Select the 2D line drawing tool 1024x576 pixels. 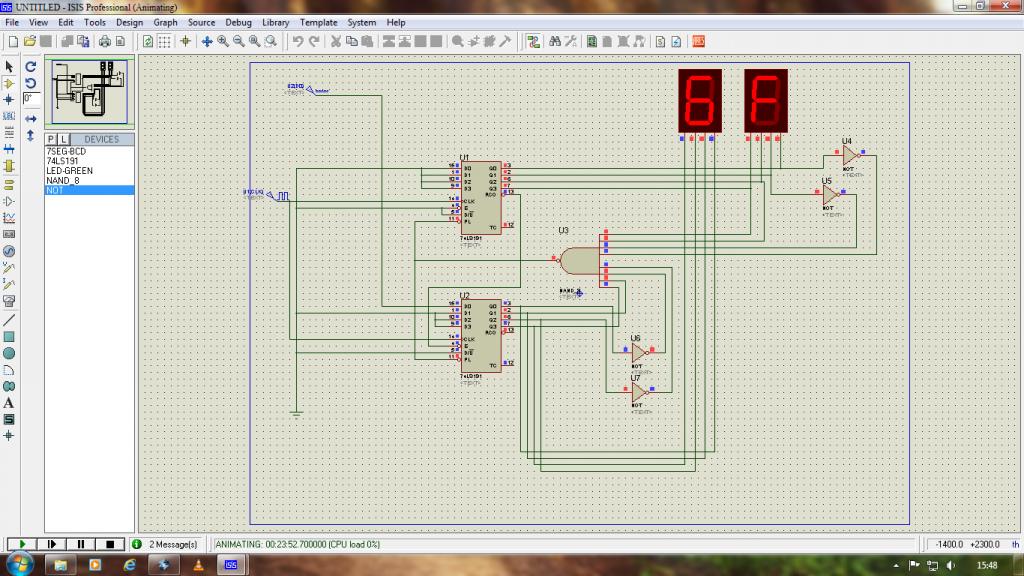[x=9, y=319]
